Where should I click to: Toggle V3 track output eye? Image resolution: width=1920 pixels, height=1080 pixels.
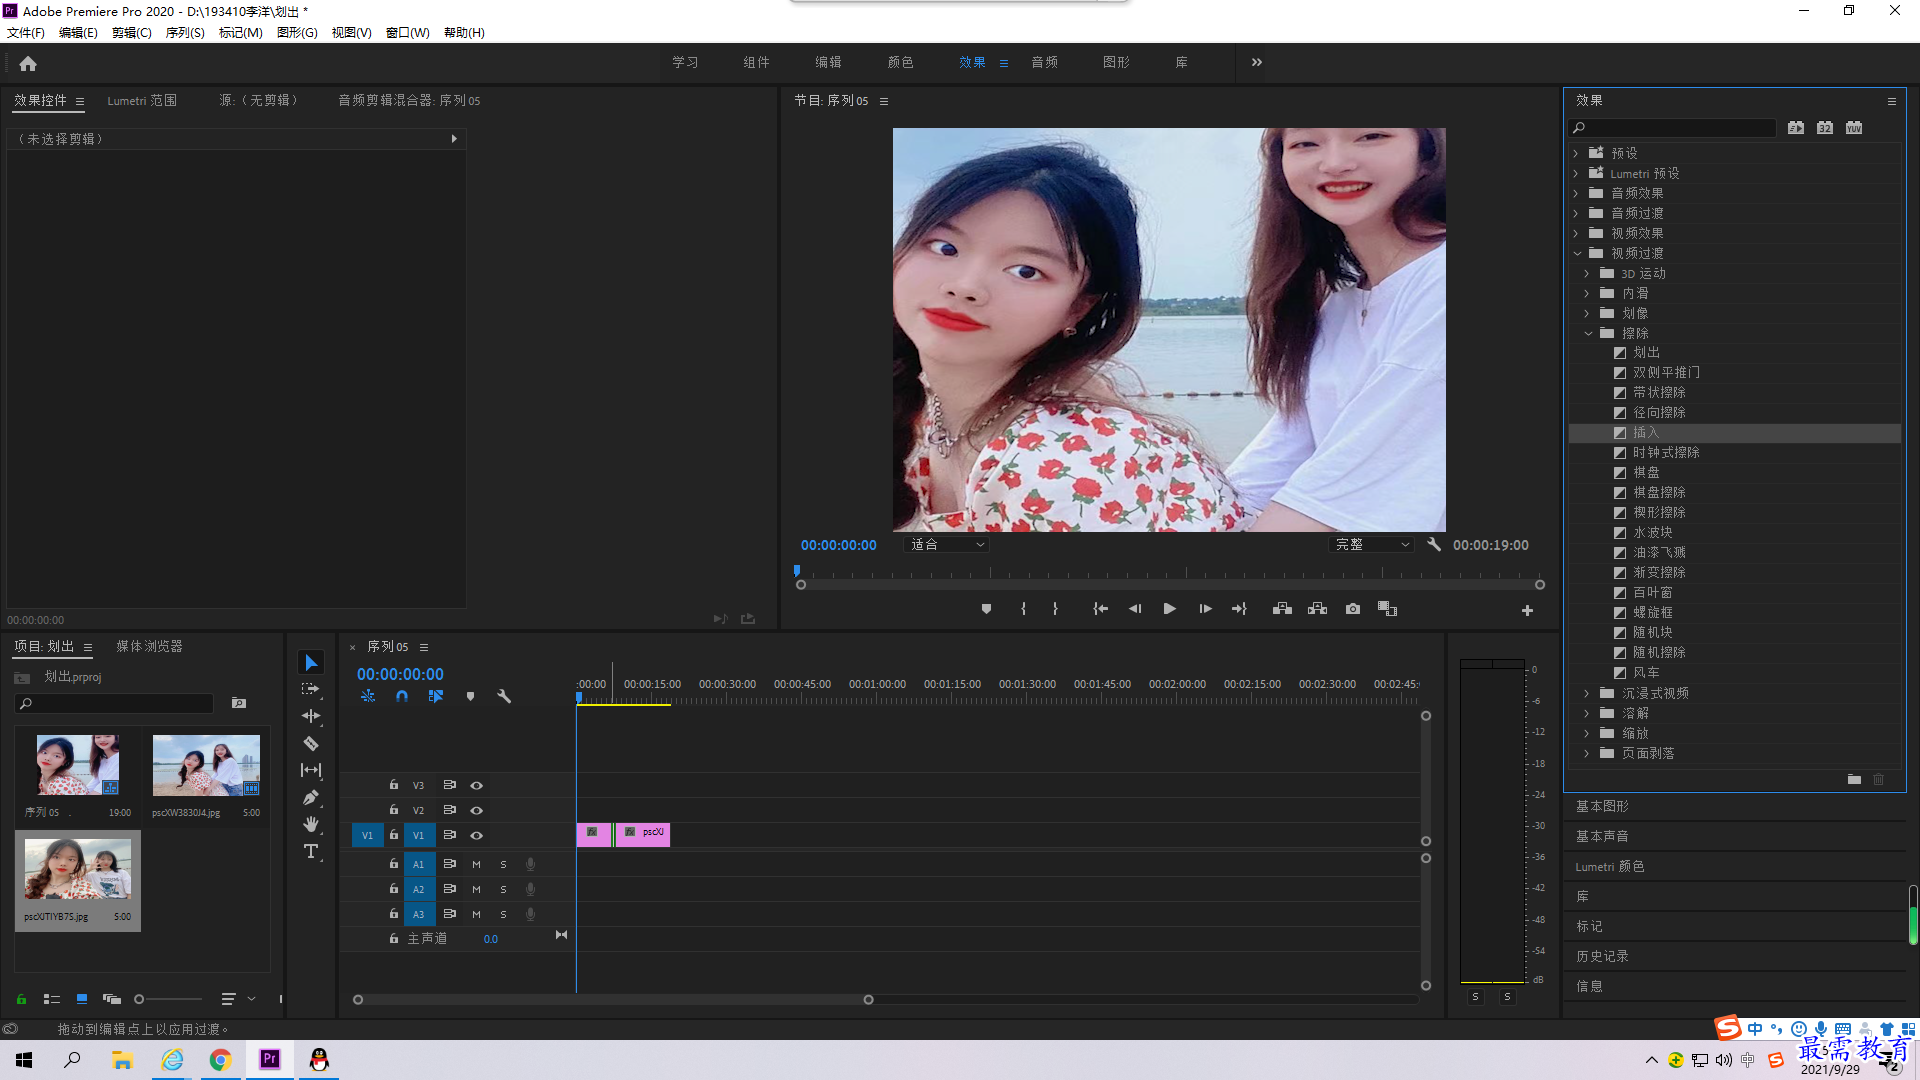pyautogui.click(x=477, y=786)
